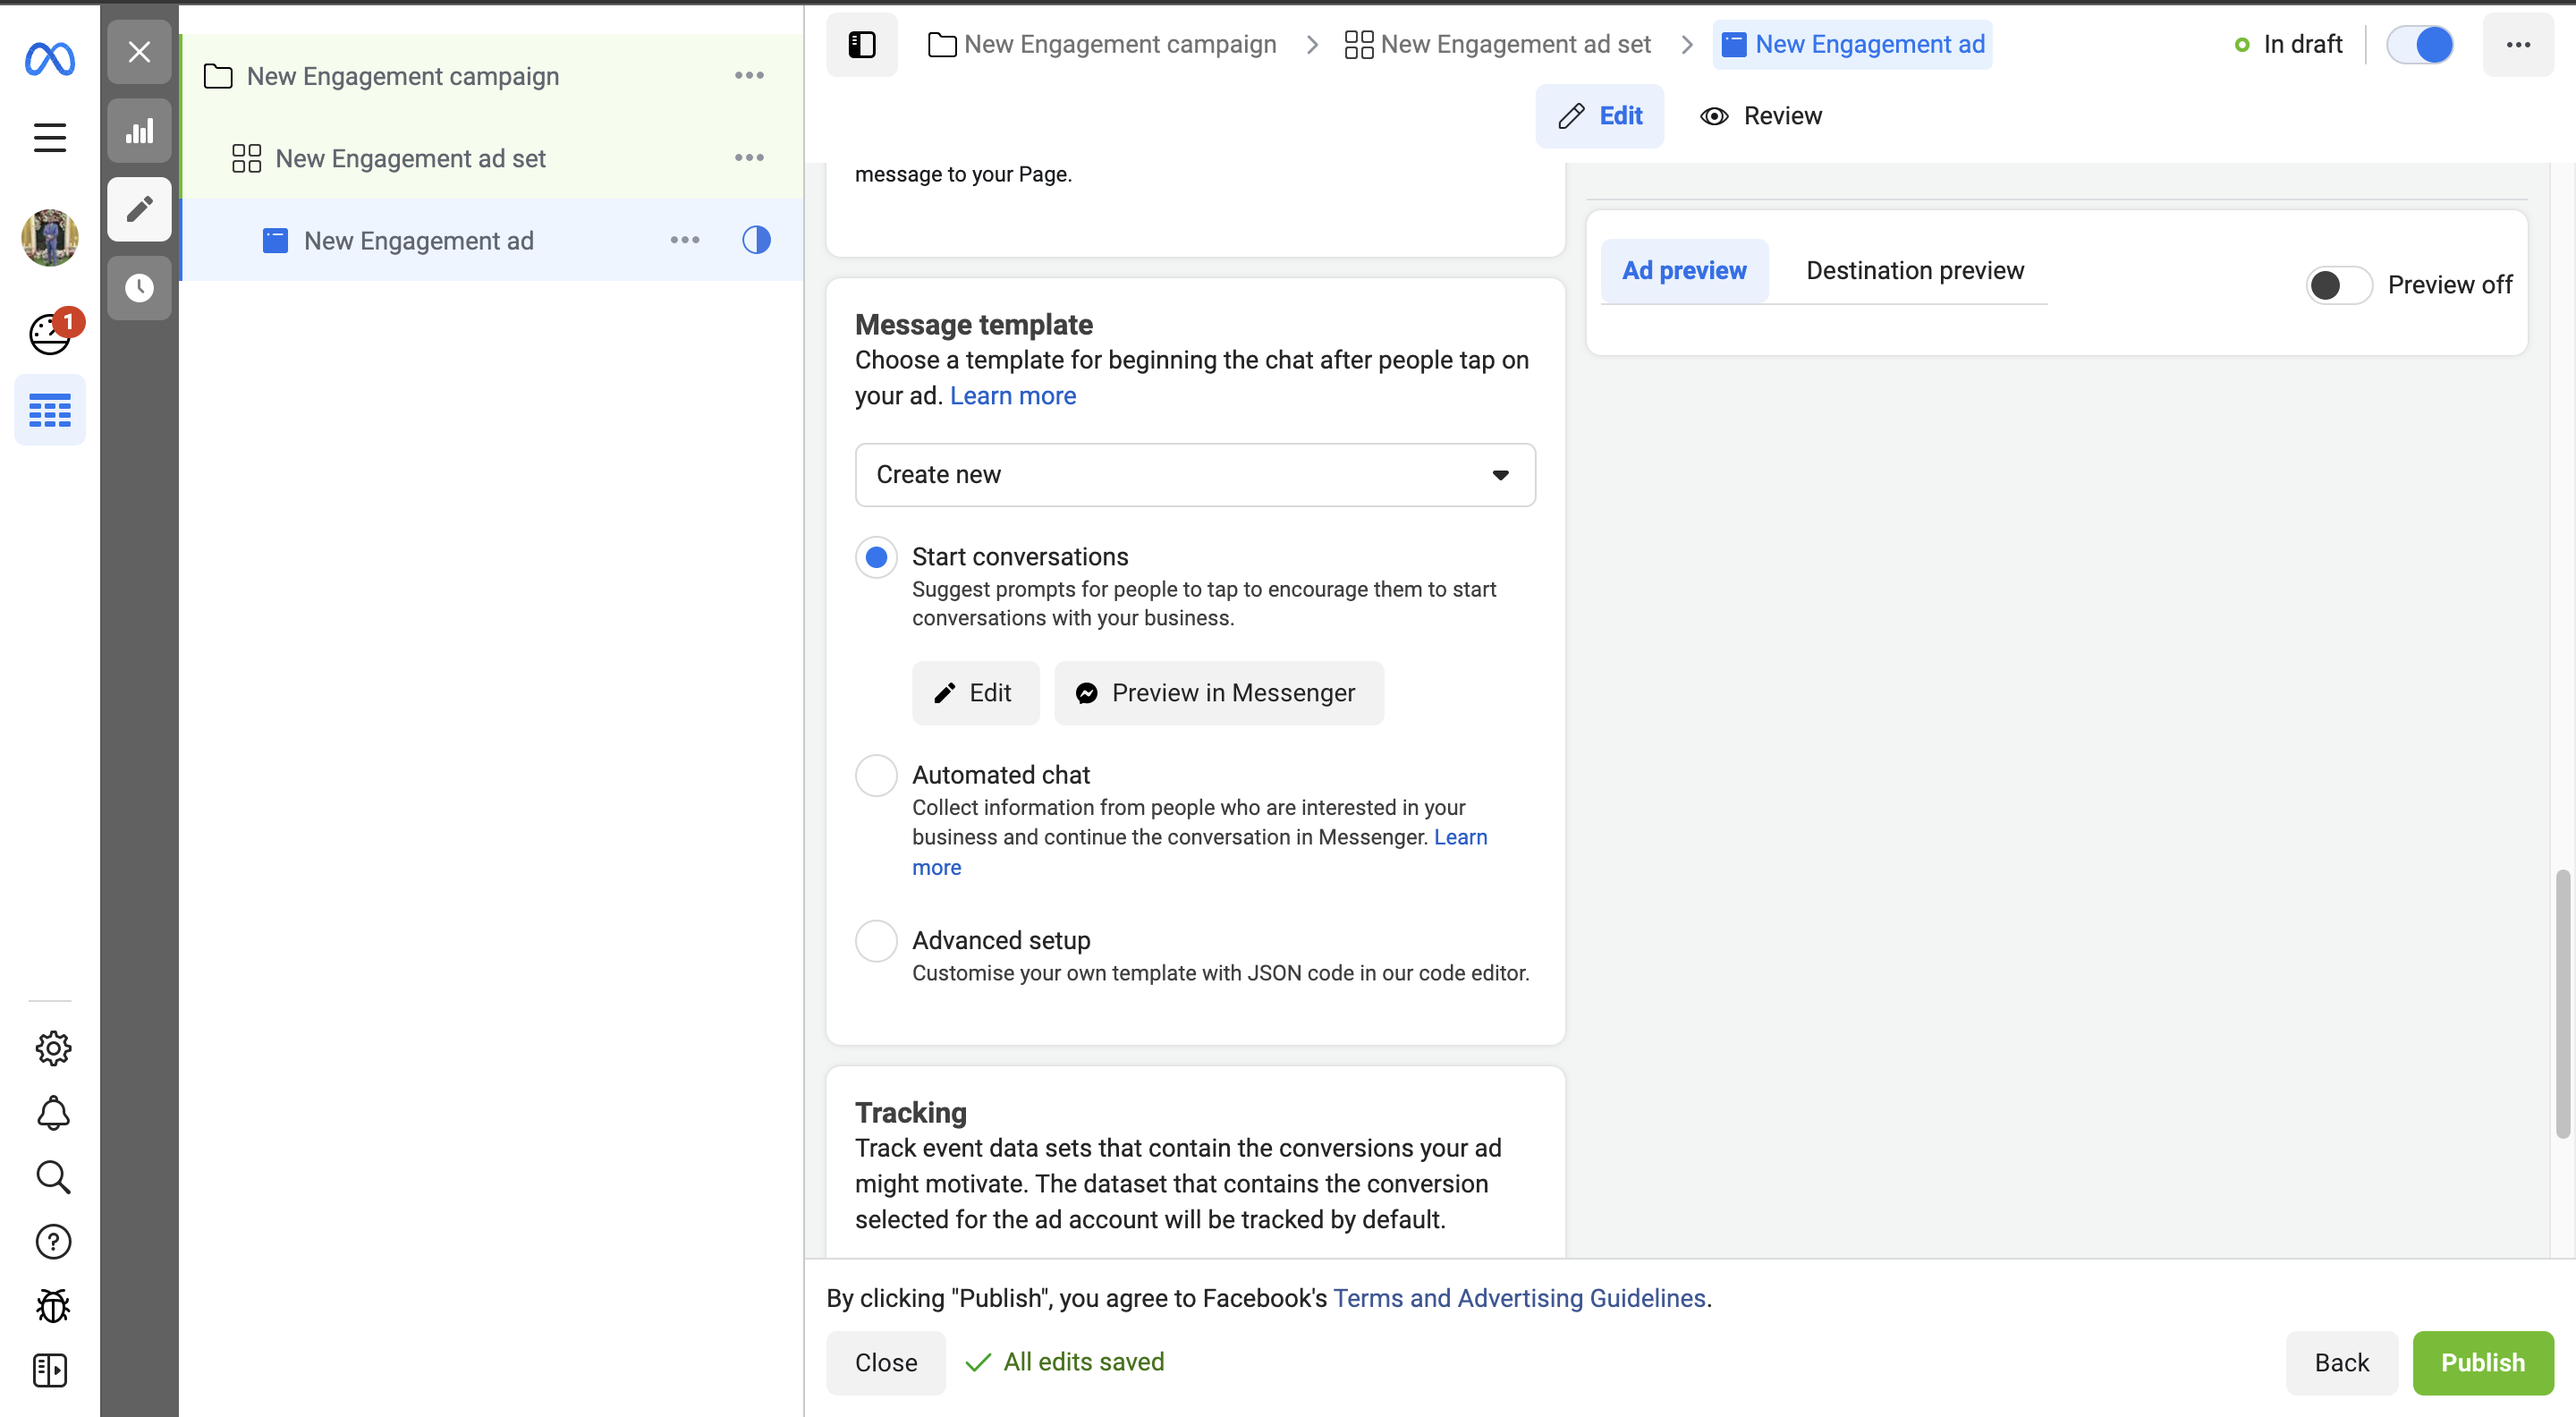This screenshot has width=2576, height=1417.
Task: Switch to the Review tab
Action: pyautogui.click(x=1761, y=116)
